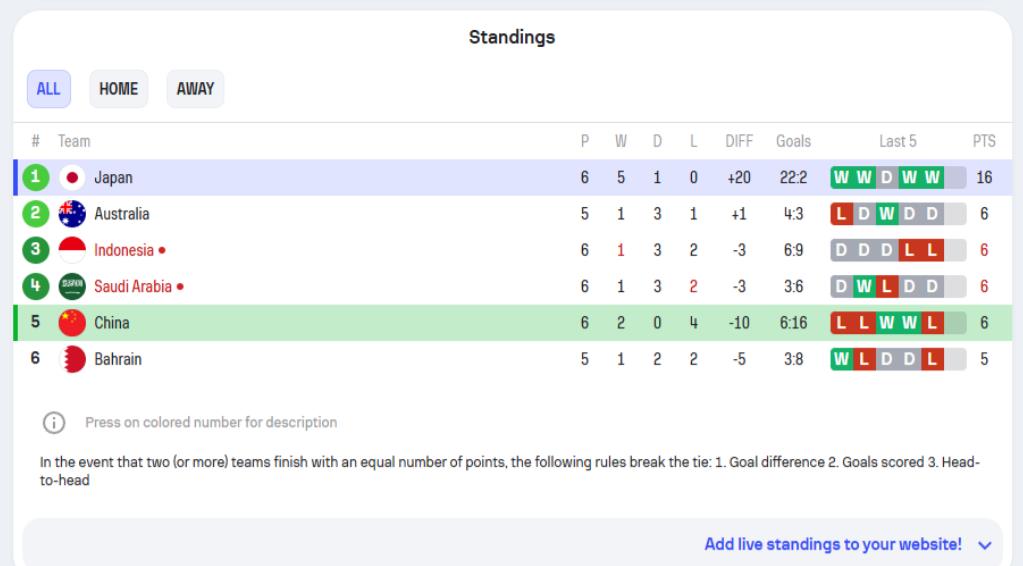This screenshot has height=566, width=1023.
Task: Click Japan's last green W result box
Action: [932, 178]
